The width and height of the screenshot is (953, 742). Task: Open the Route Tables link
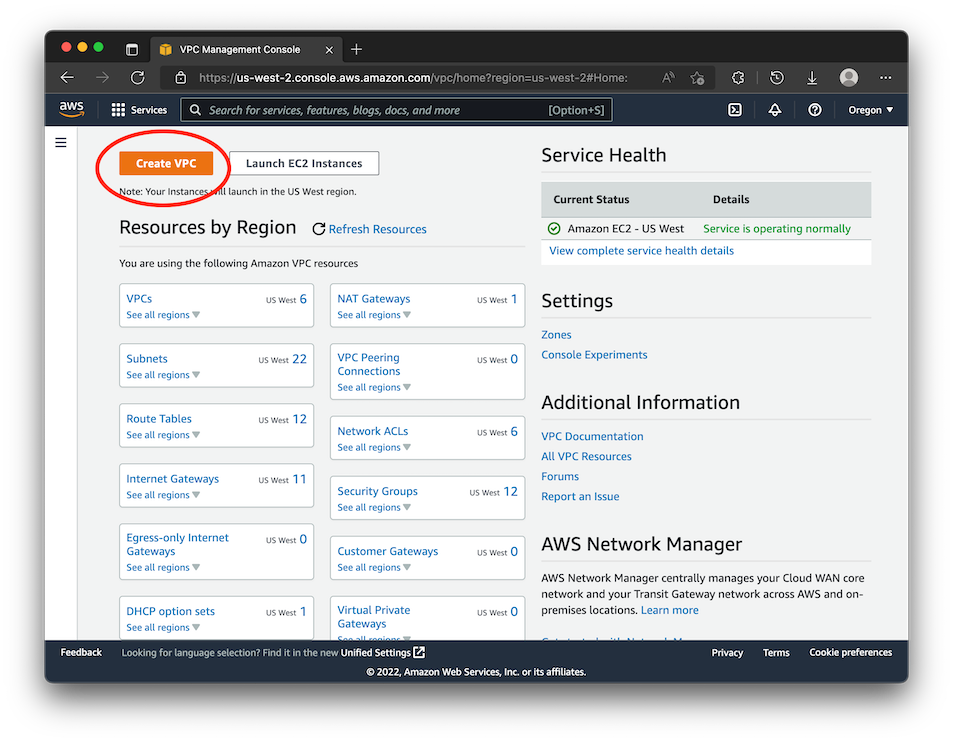[159, 419]
